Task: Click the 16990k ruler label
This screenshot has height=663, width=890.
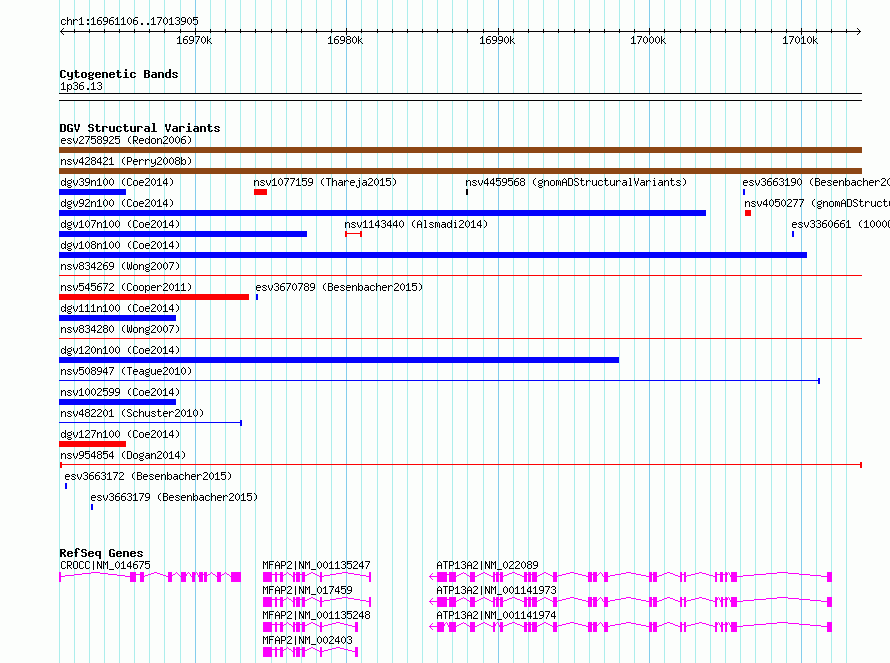Action: (x=497, y=40)
